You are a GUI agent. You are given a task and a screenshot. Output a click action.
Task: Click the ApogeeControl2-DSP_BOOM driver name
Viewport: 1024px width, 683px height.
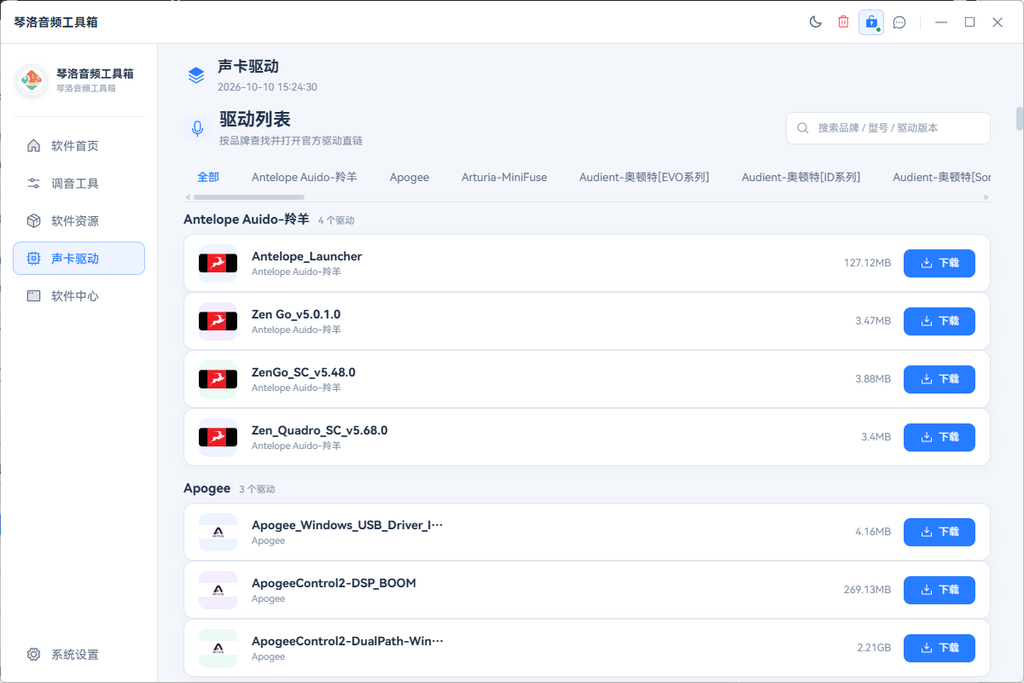click(x=334, y=583)
